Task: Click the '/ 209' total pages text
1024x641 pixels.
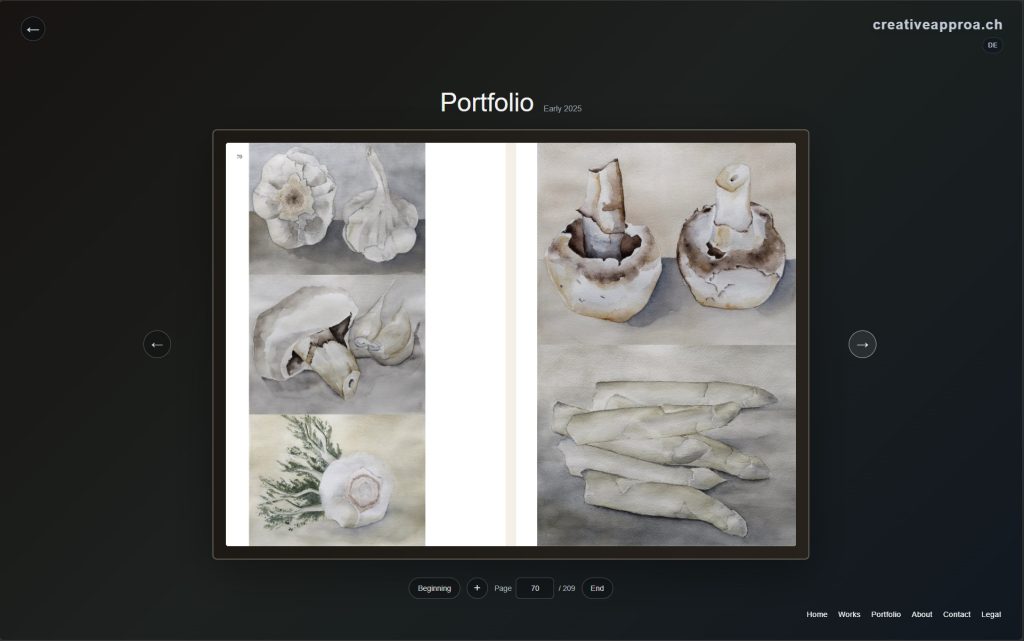Action: (567, 588)
